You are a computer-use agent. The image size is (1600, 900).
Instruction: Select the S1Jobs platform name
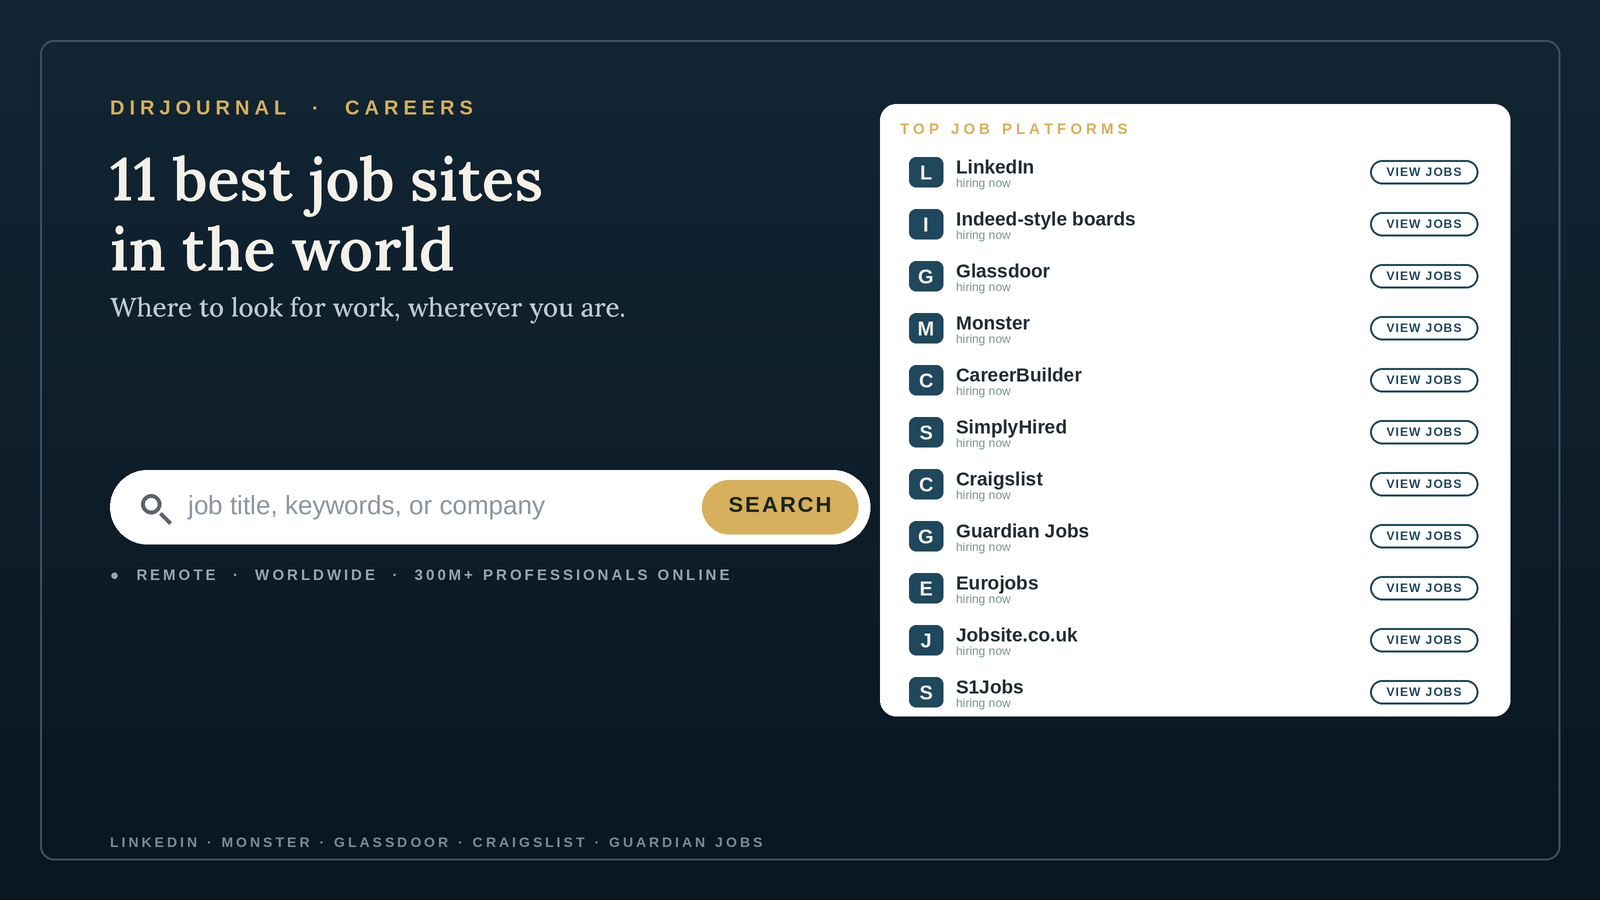990,687
